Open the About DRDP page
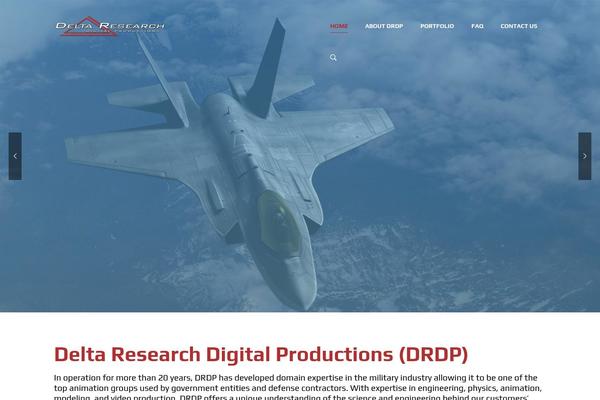Viewport: 600px width, 400px height. pyautogui.click(x=384, y=26)
